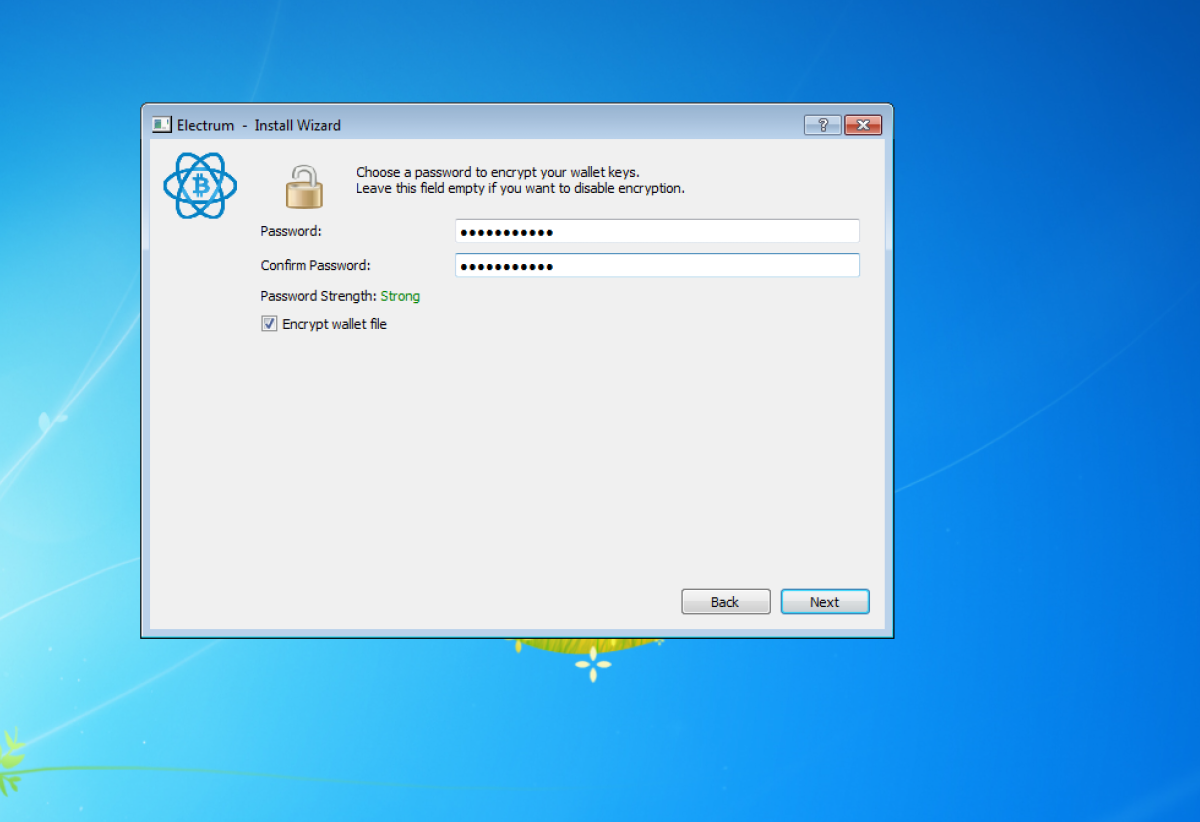This screenshot has height=822, width=1200.
Task: Click "Choose a password to encrypt" instruction text
Action: point(497,172)
